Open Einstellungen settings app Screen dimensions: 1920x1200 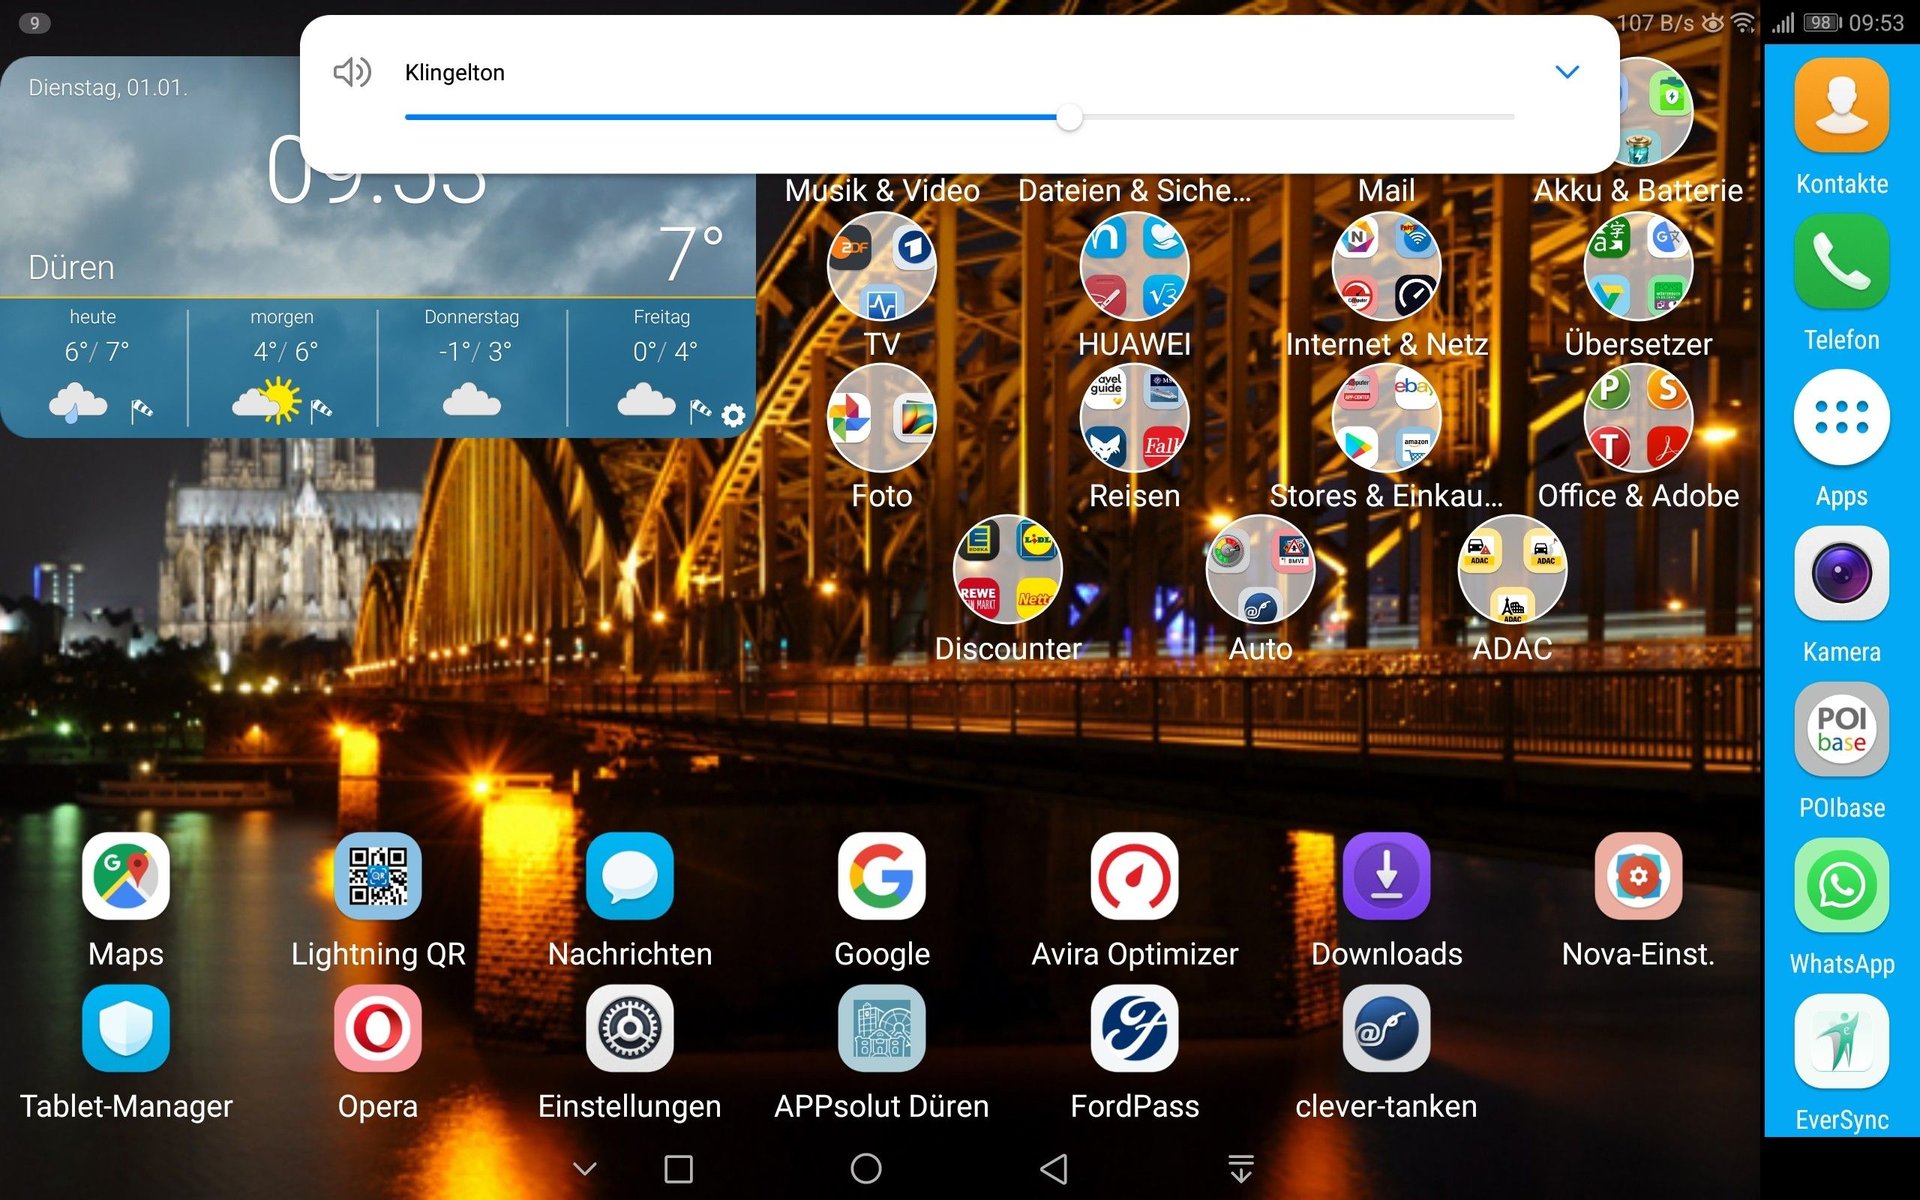[x=630, y=1028]
